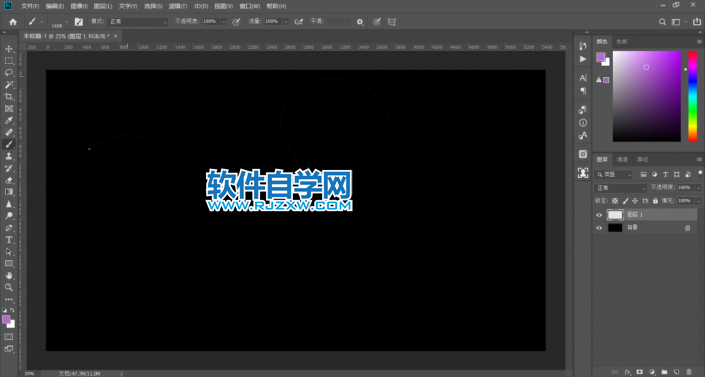Toggle symmetry paint butterfly options
Screen dimensions: 705x377
pyautogui.click(x=392, y=22)
